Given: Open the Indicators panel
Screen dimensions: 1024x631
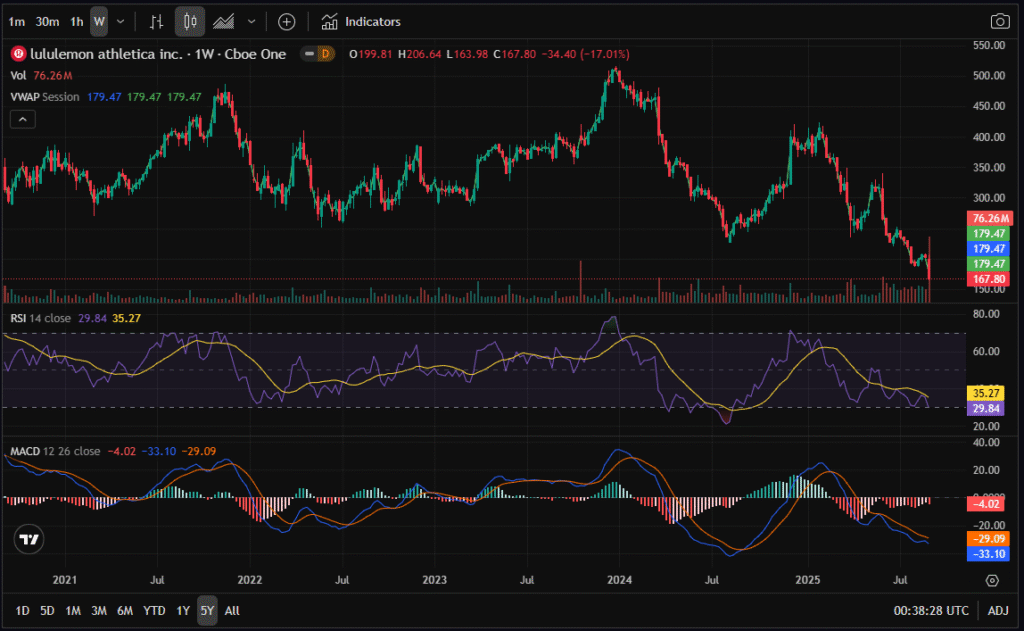Looking at the screenshot, I should (x=361, y=21).
